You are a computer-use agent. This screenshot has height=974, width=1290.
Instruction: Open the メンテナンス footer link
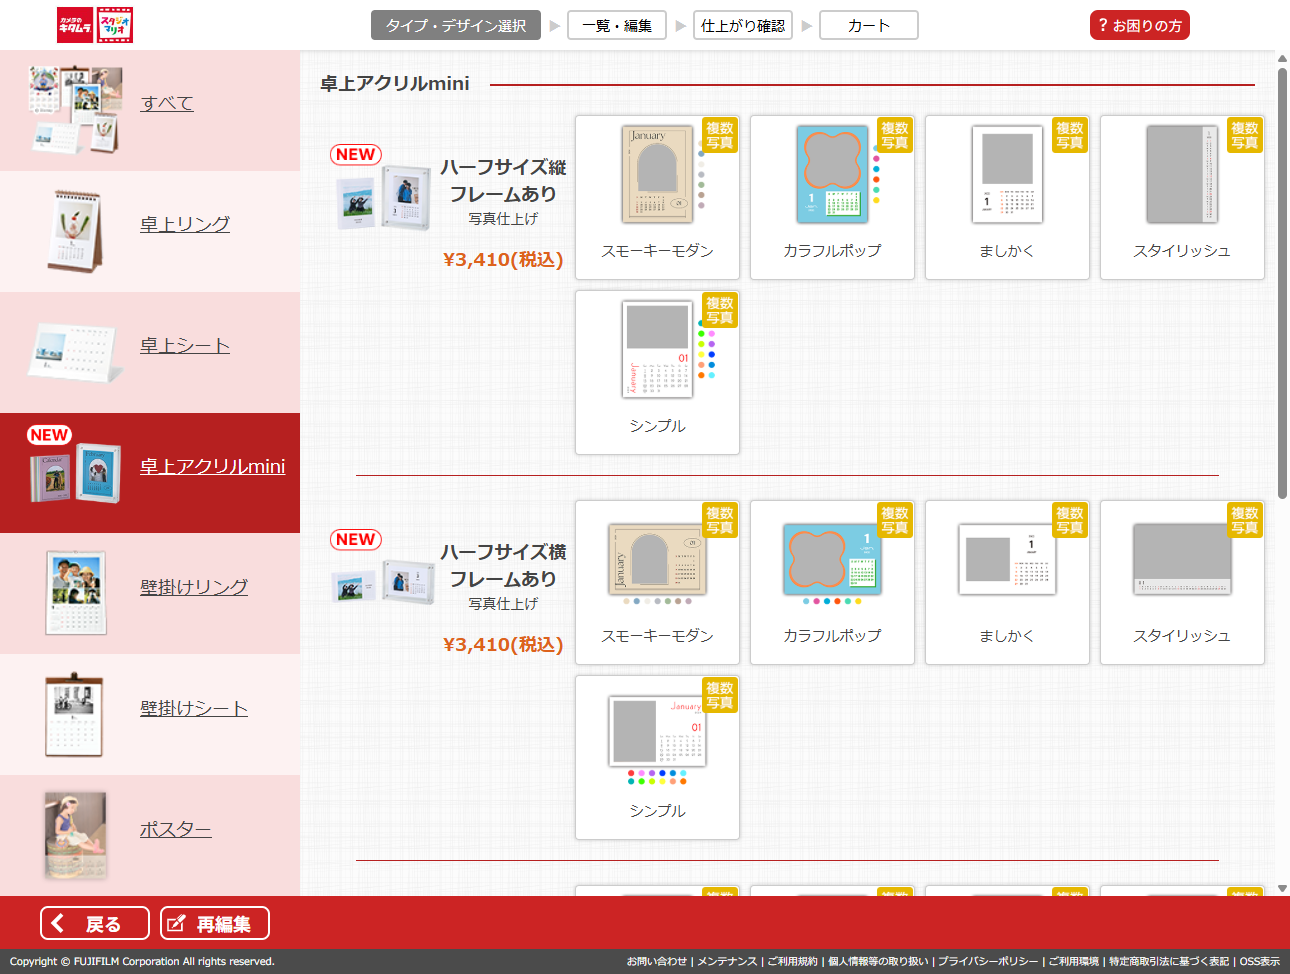(727, 962)
